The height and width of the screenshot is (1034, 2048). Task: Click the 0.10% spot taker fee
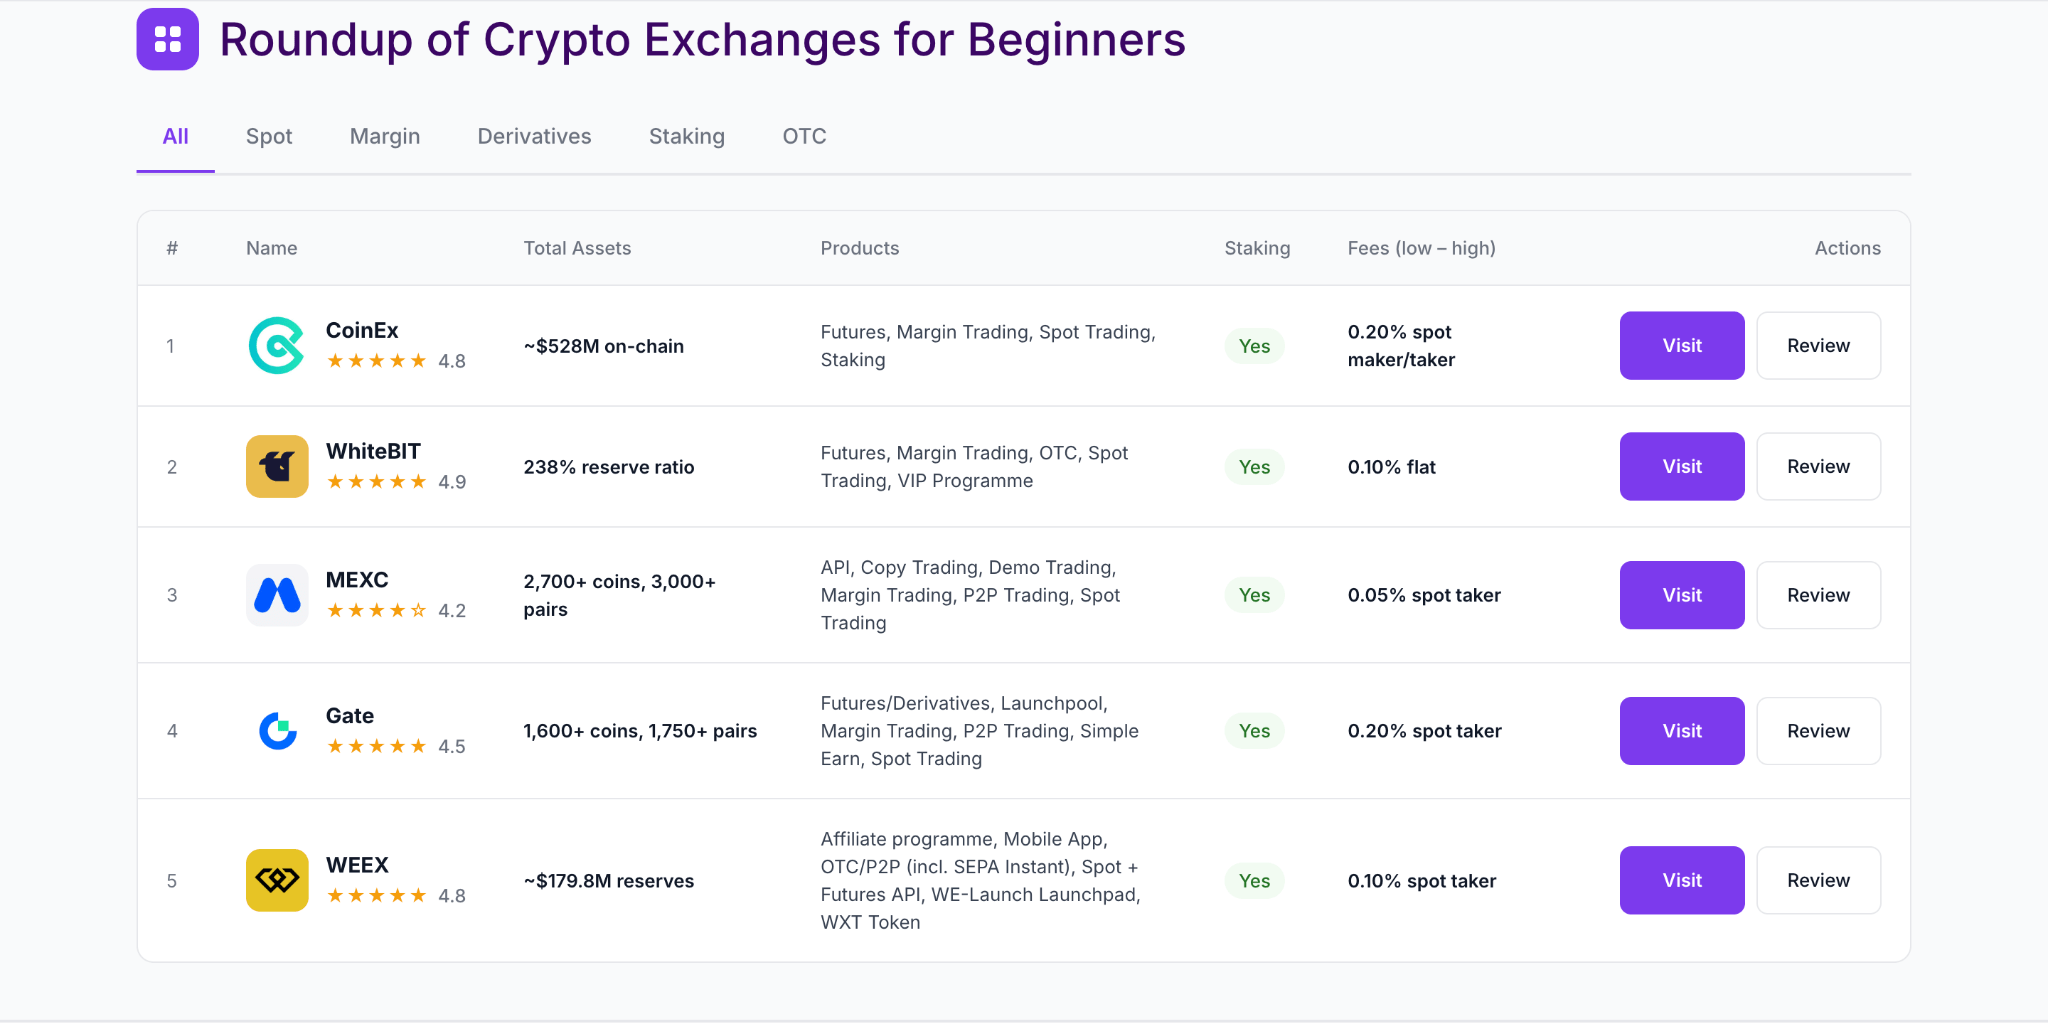pos(1422,881)
